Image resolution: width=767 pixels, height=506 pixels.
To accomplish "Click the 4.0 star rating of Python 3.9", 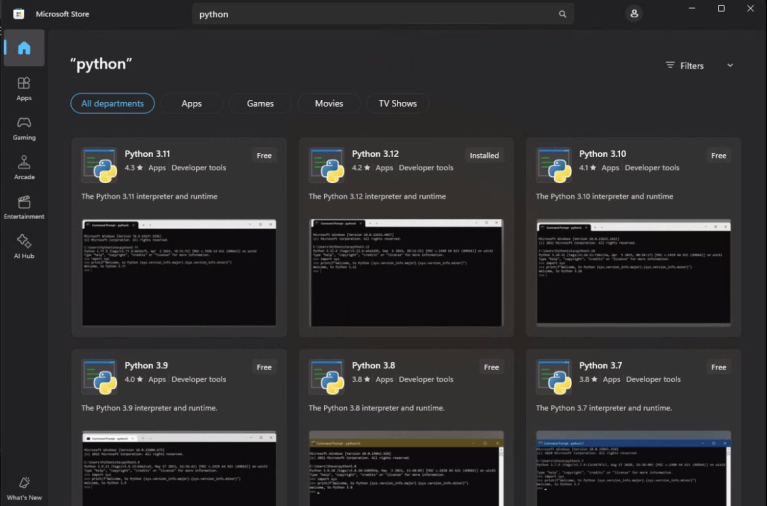I will (134, 379).
